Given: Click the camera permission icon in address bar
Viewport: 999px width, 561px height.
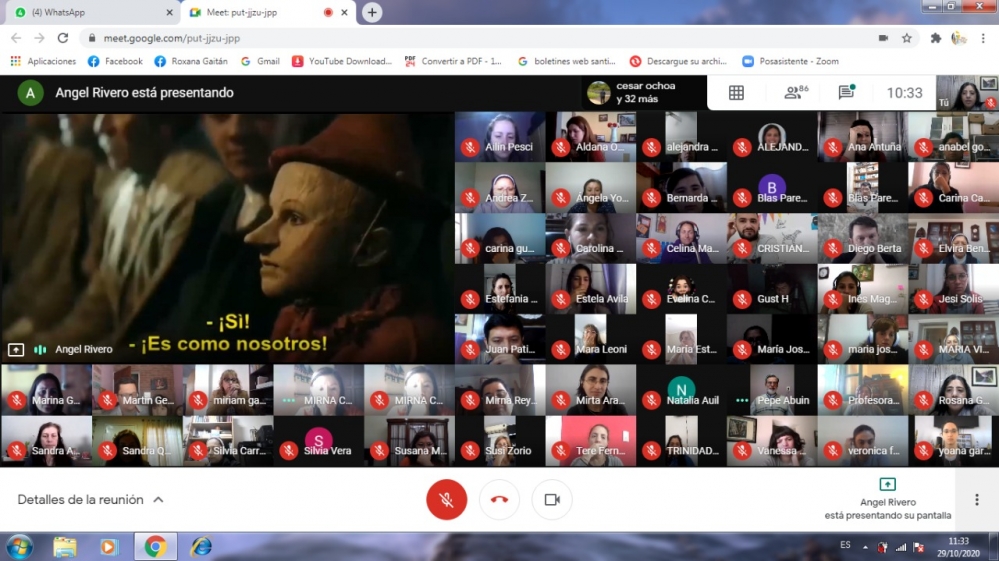Looking at the screenshot, I should pyautogui.click(x=883, y=38).
